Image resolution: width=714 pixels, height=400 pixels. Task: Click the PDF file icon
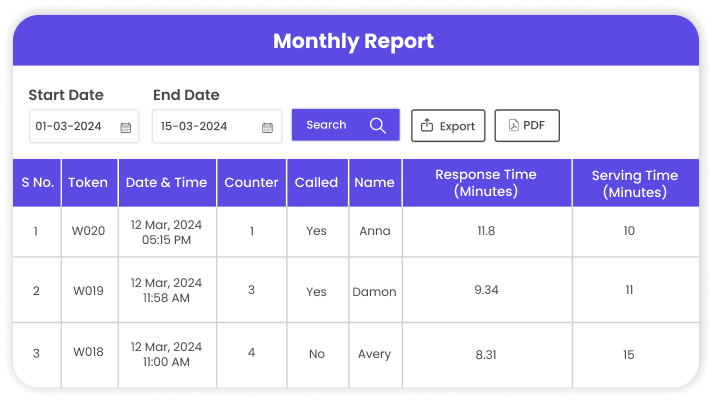513,126
